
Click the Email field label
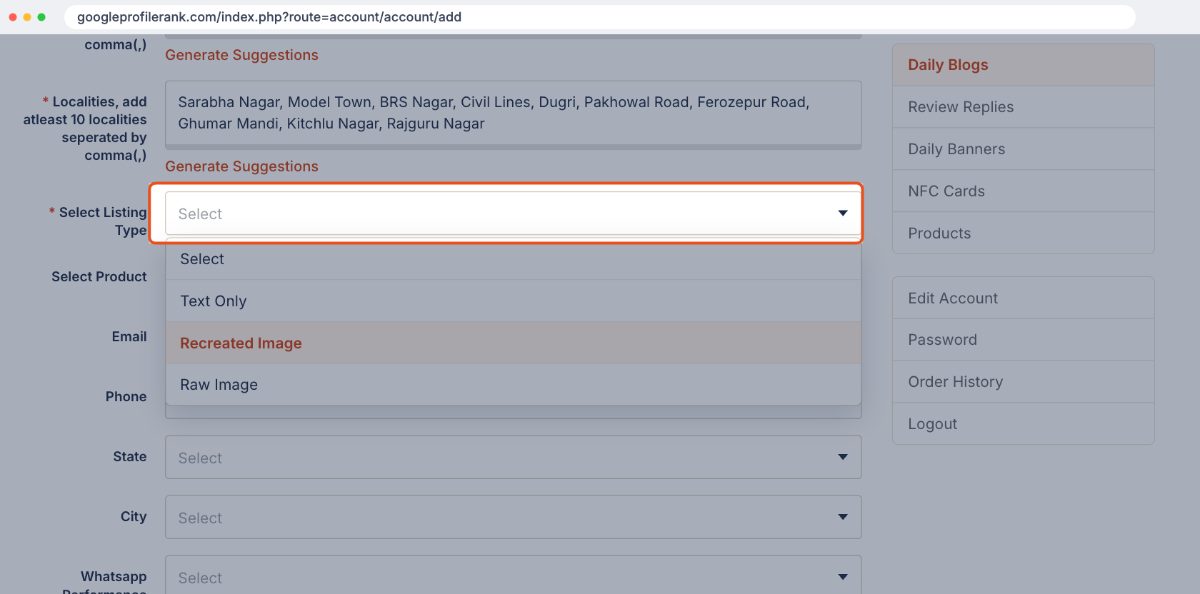(x=129, y=337)
